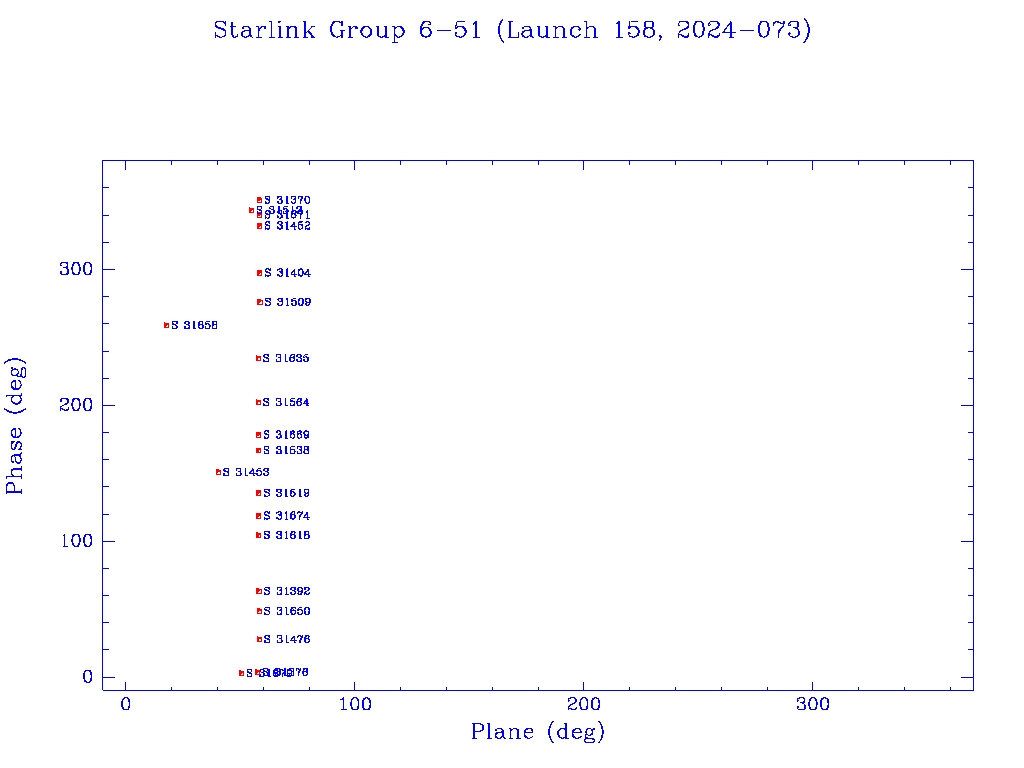Click the x-axis tick label '300'
1024x768 pixels.
click(812, 705)
